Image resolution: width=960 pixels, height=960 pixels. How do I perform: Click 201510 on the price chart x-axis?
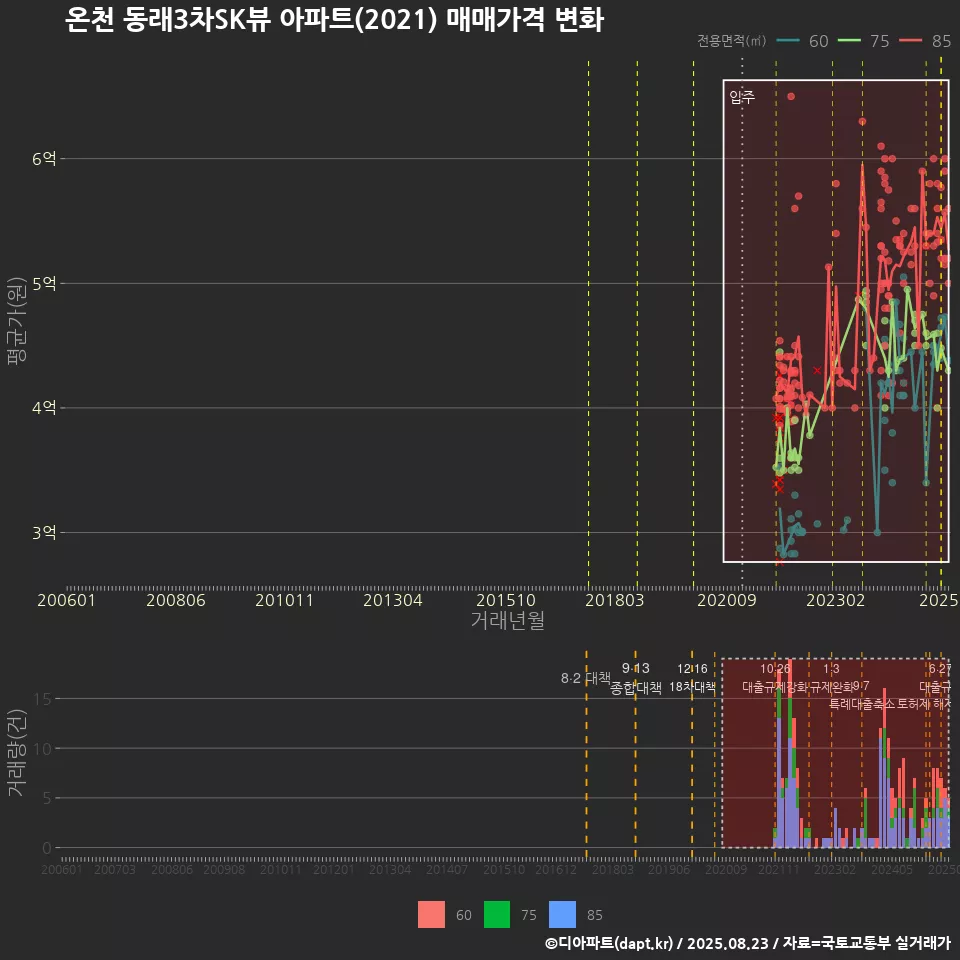[506, 600]
